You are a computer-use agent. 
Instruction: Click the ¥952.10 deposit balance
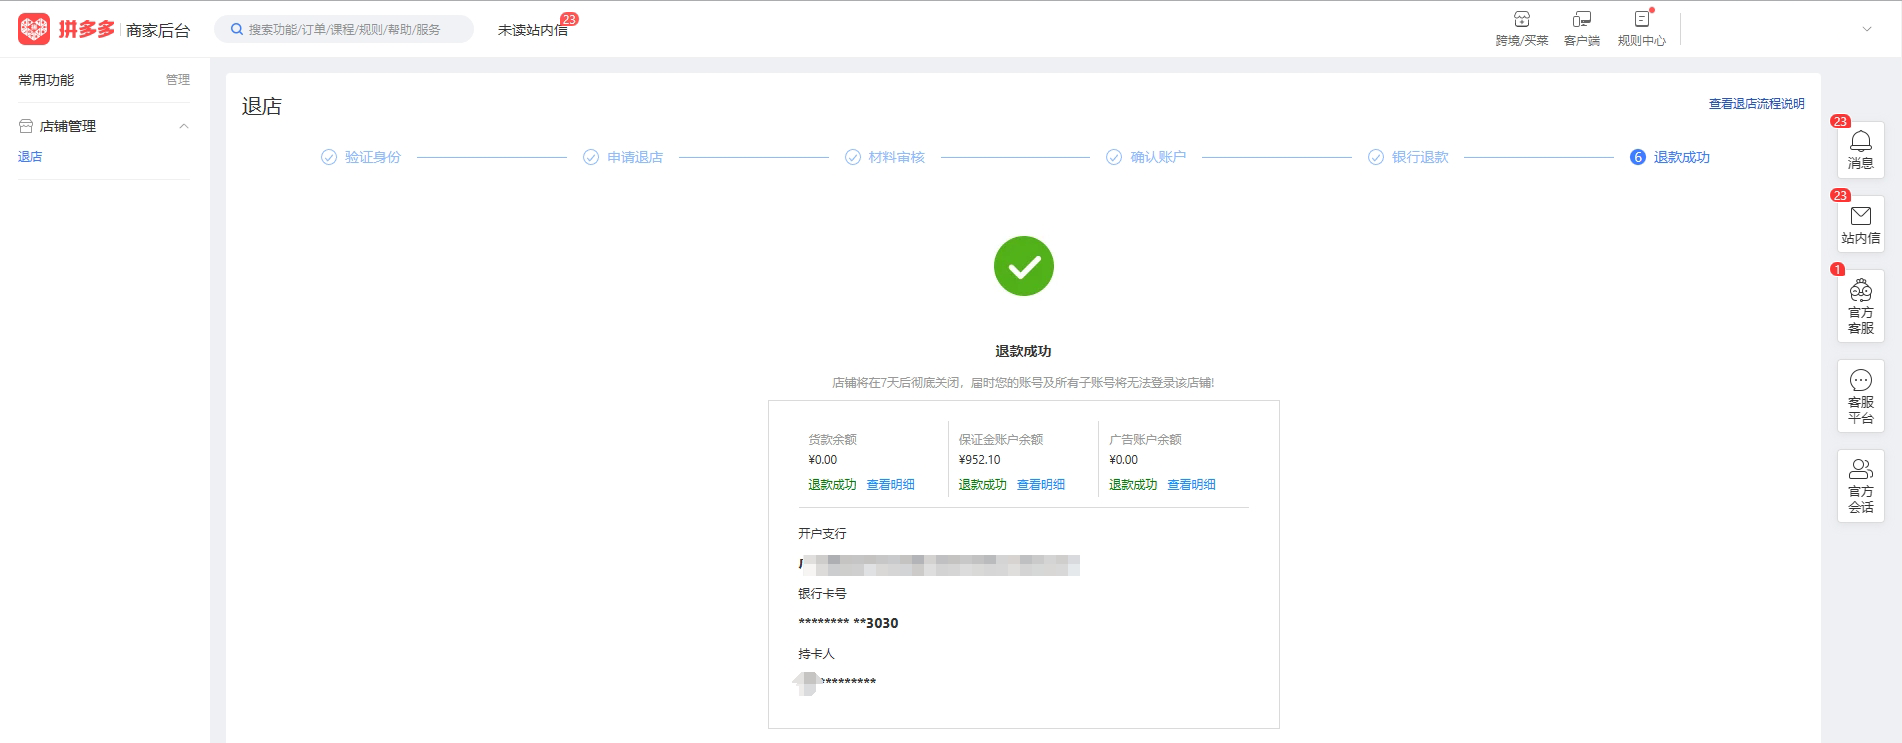(979, 460)
